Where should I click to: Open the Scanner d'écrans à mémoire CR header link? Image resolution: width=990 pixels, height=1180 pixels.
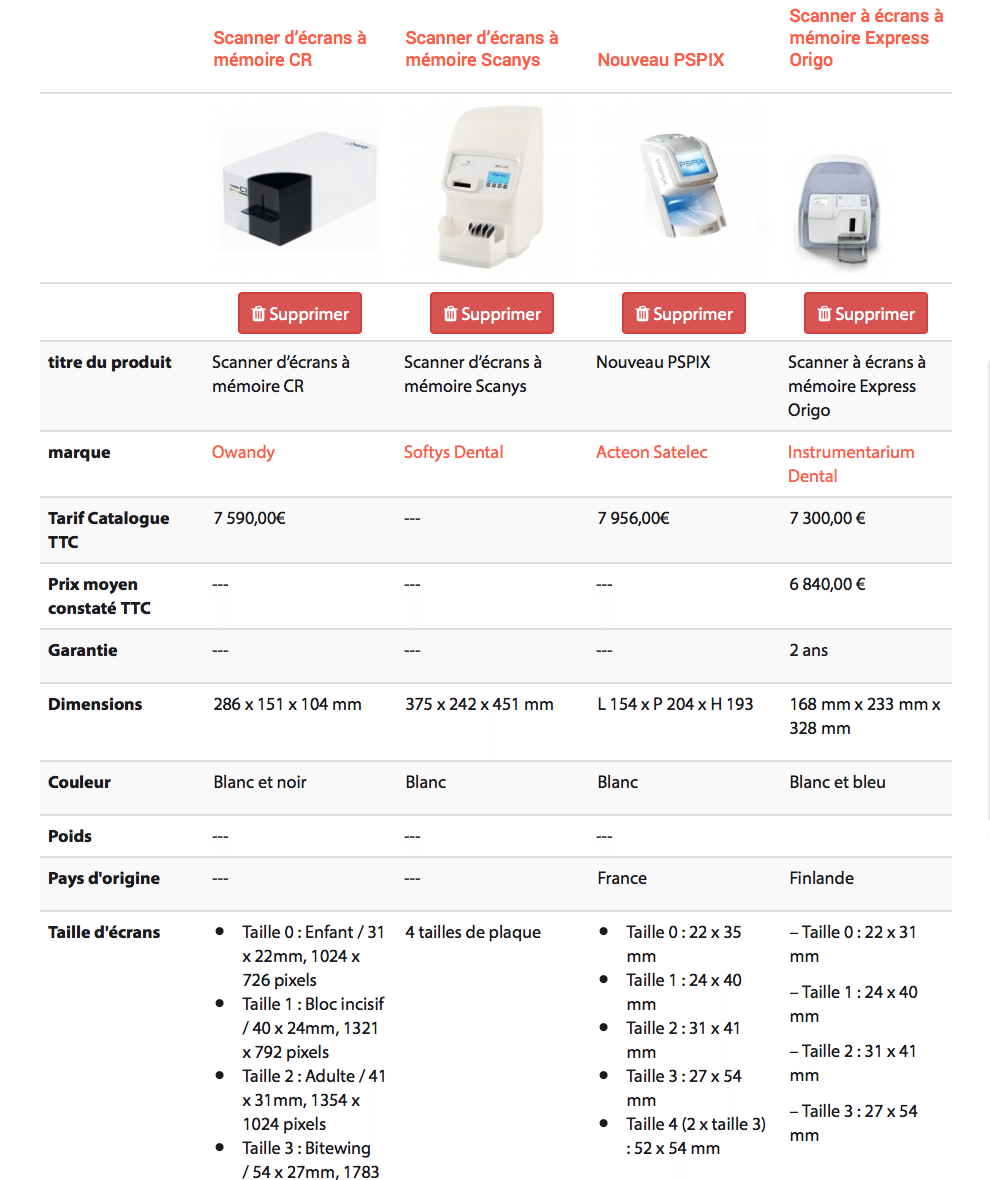pyautogui.click(x=289, y=49)
